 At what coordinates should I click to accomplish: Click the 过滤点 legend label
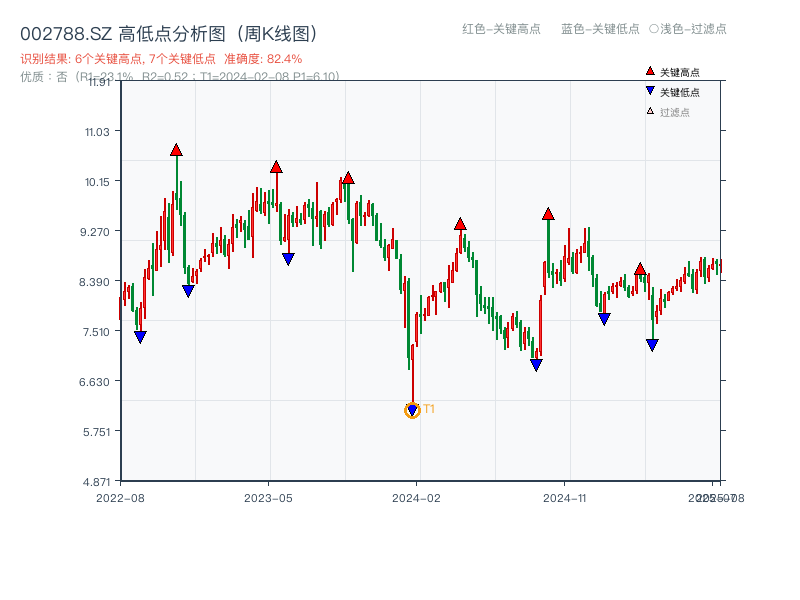pos(674,112)
